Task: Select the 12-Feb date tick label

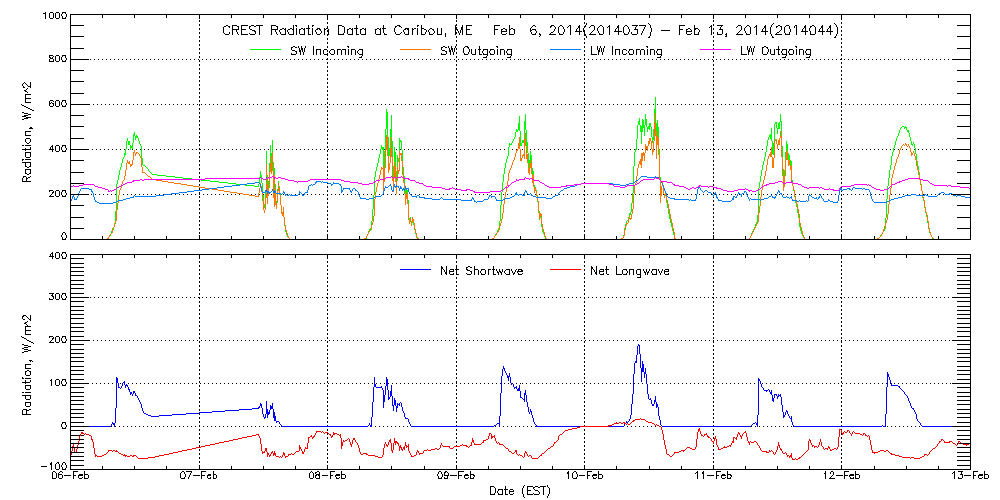Action: coord(842,477)
